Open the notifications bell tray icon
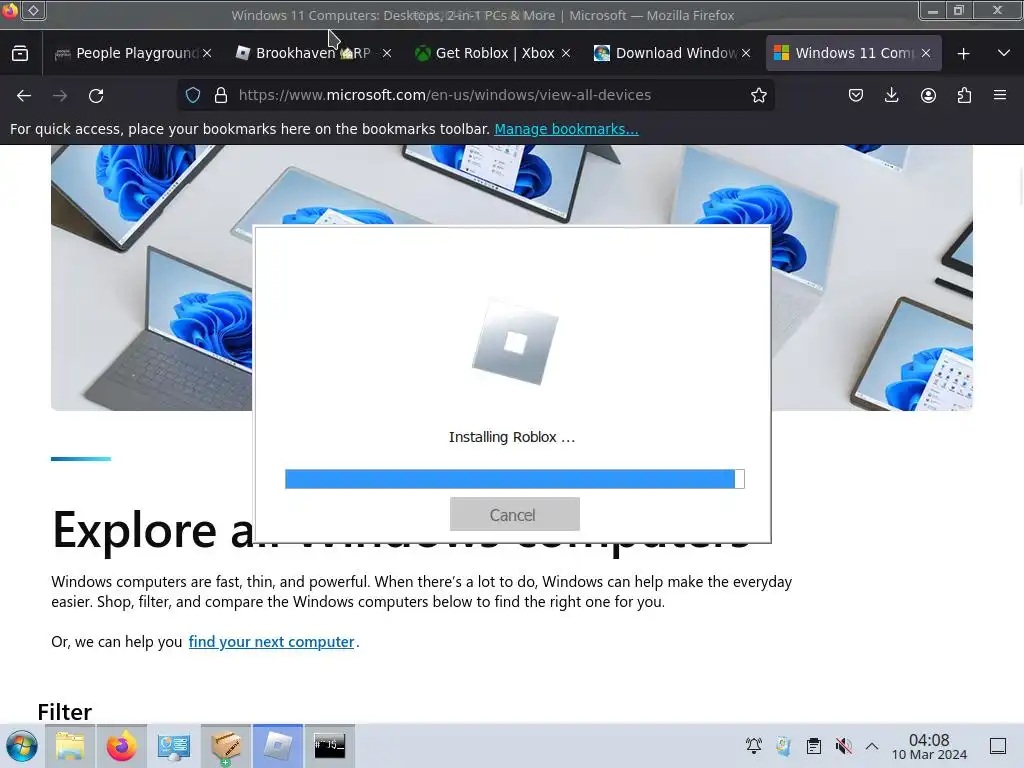Viewport: 1024px width, 768px height. click(x=754, y=746)
